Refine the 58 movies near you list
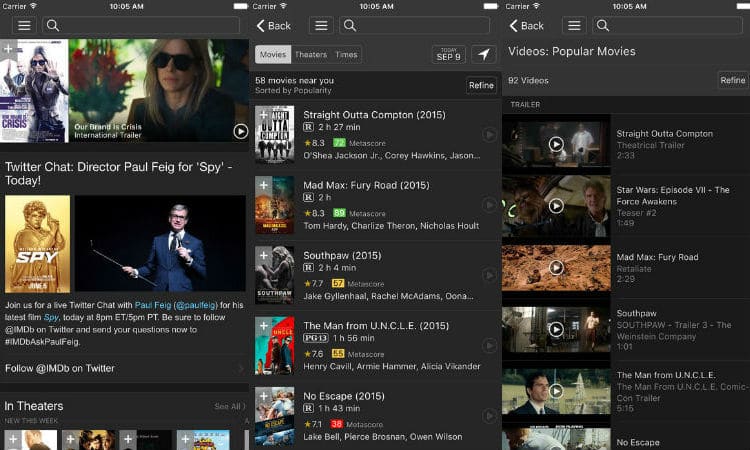The image size is (750, 450). click(481, 85)
